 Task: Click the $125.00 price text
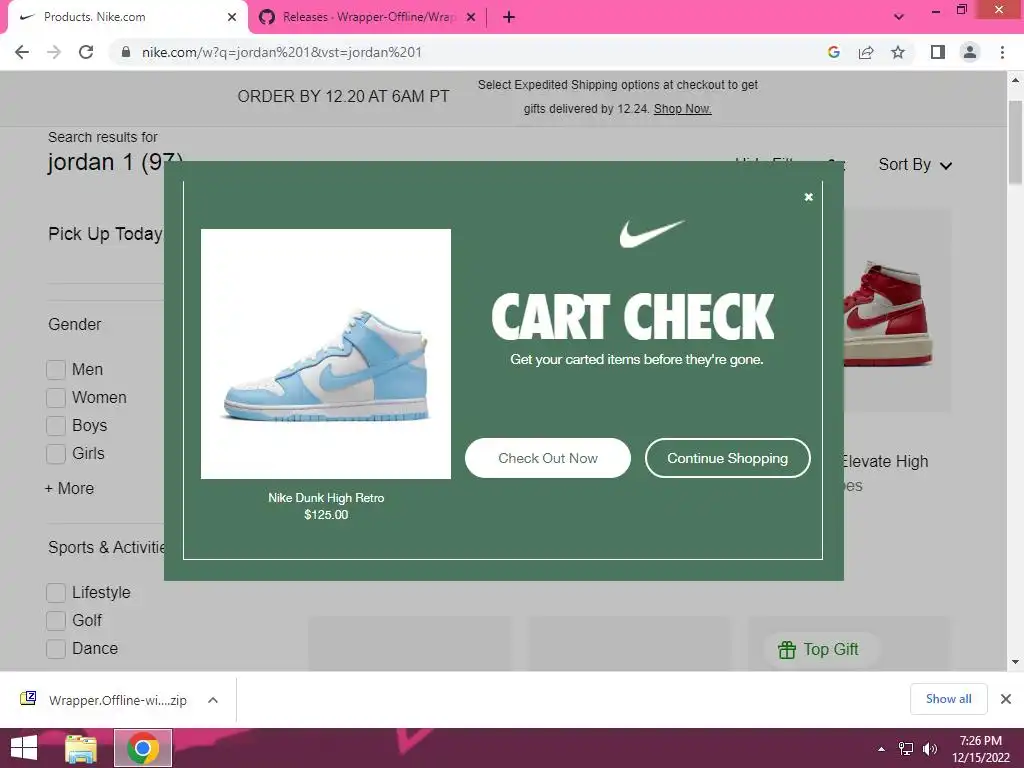326,515
